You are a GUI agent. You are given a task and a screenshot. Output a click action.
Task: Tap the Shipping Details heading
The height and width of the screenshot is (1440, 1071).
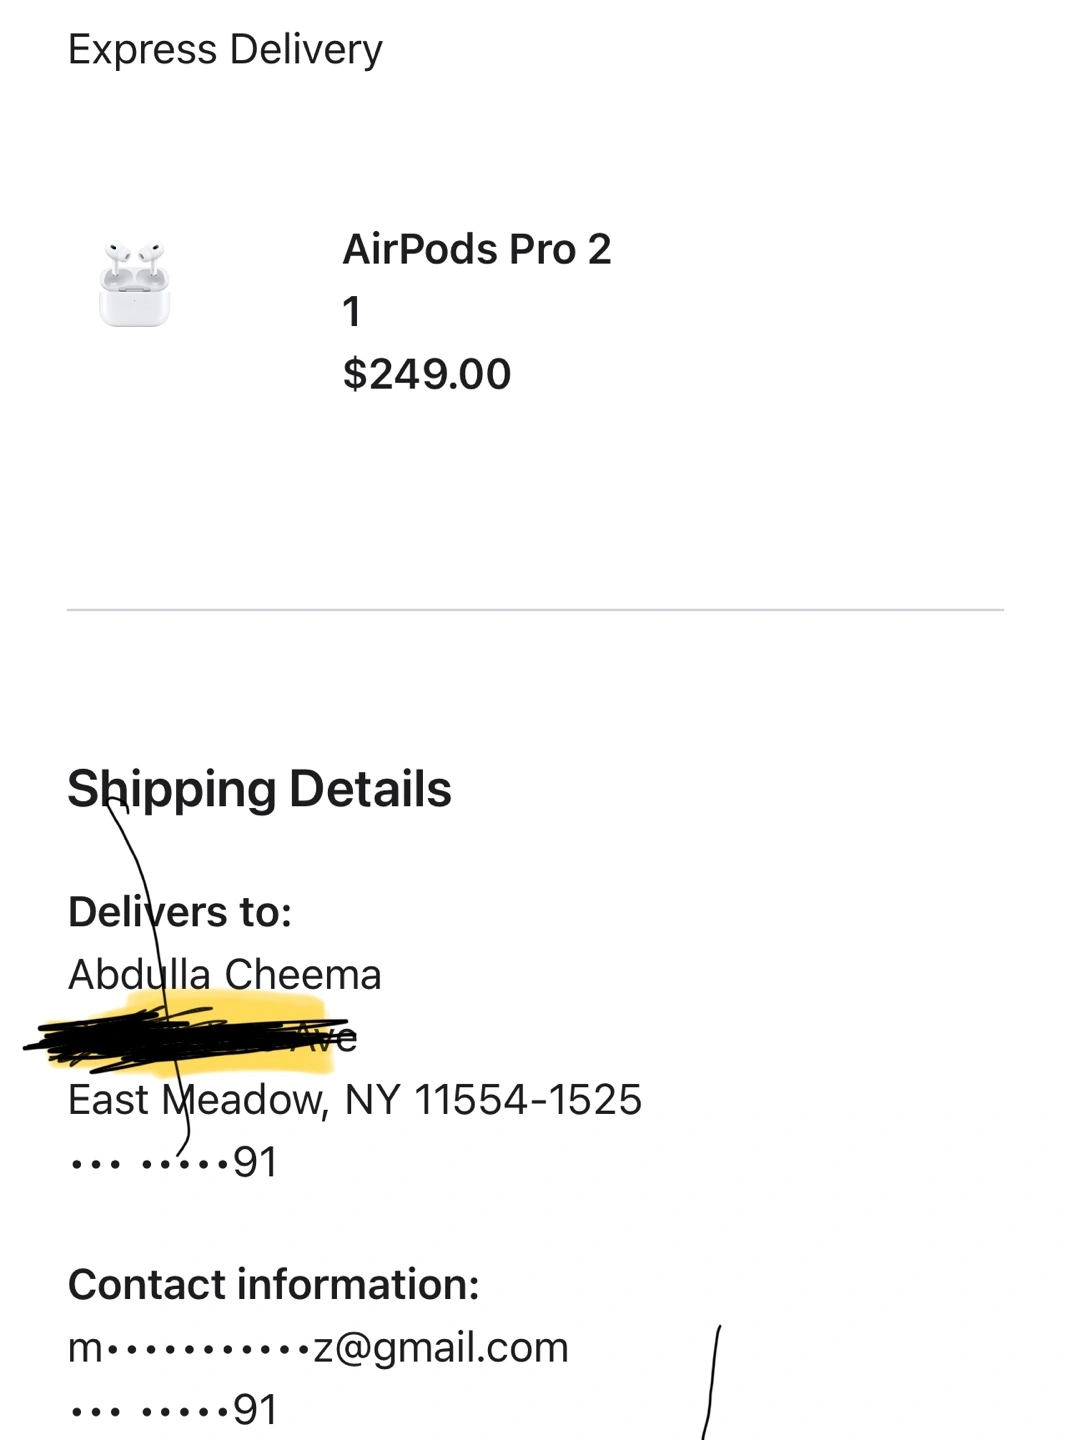259,789
